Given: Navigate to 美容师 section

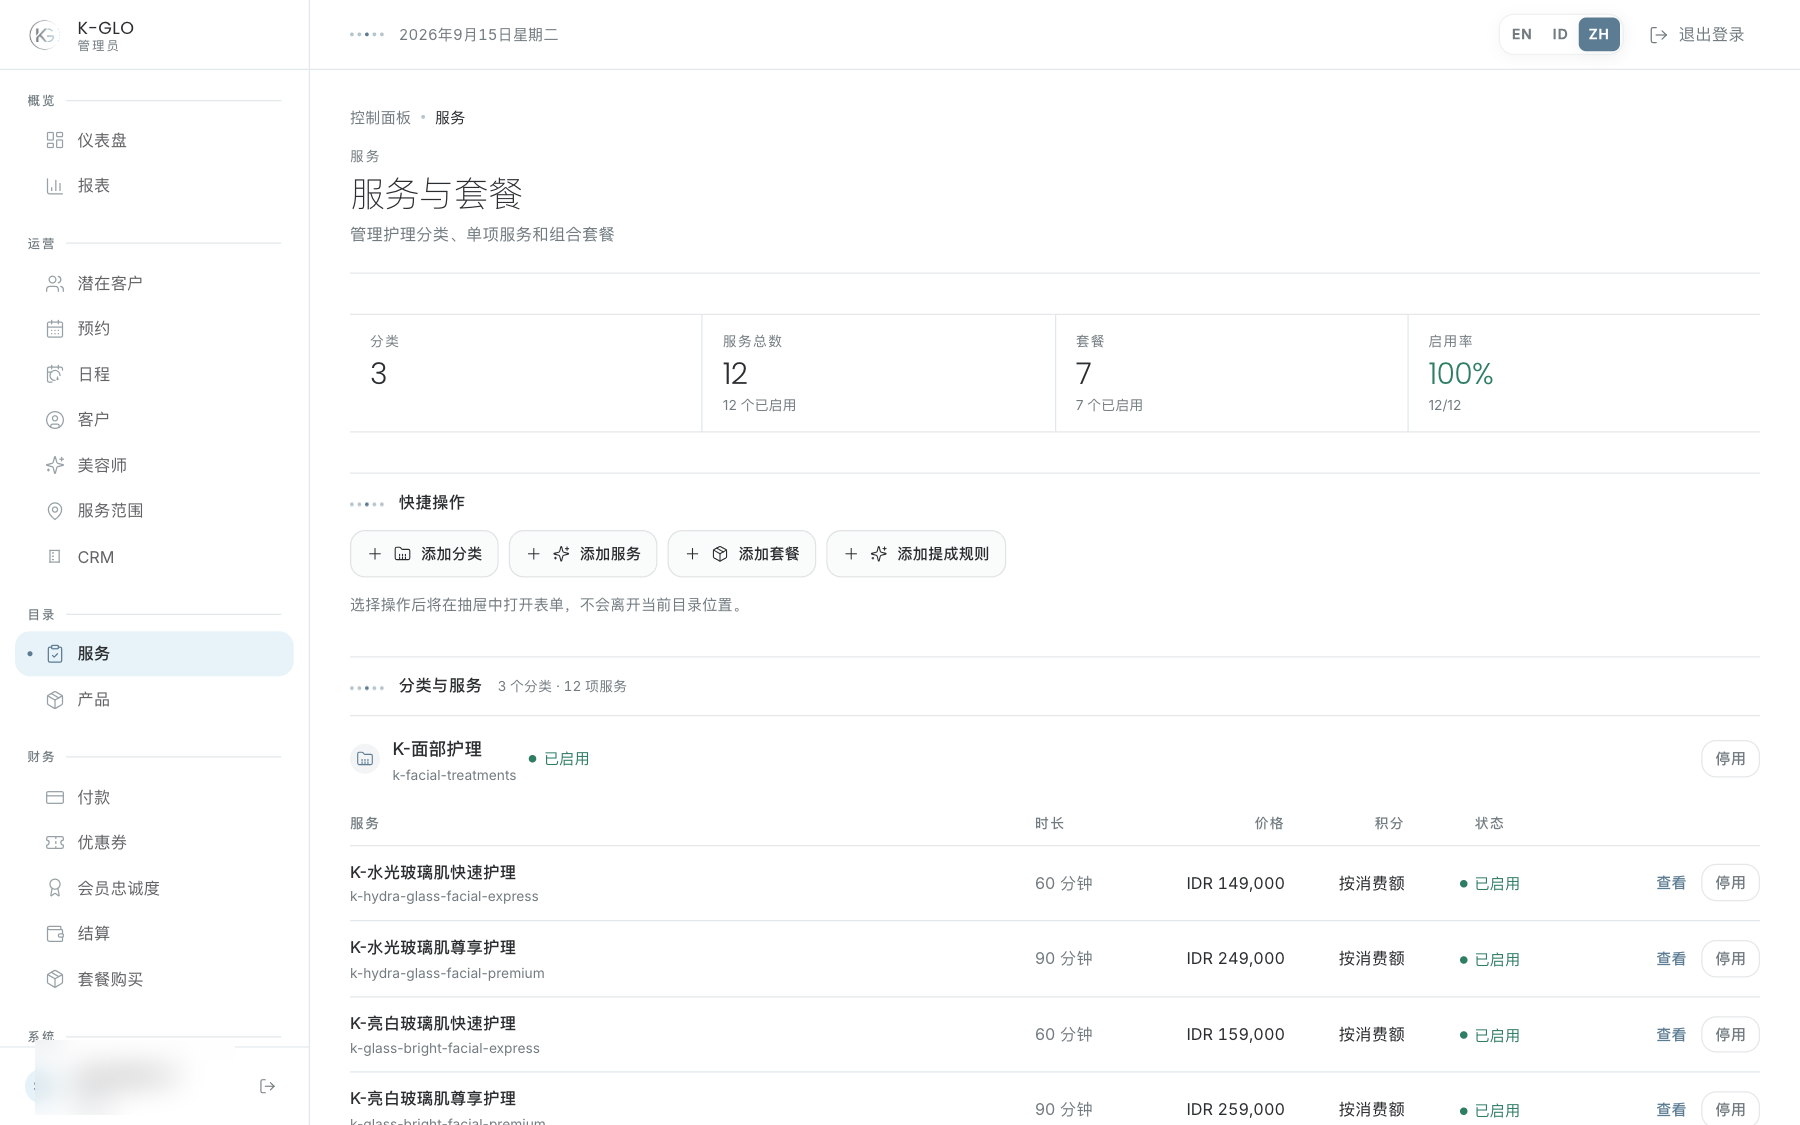Looking at the screenshot, I should coord(155,465).
